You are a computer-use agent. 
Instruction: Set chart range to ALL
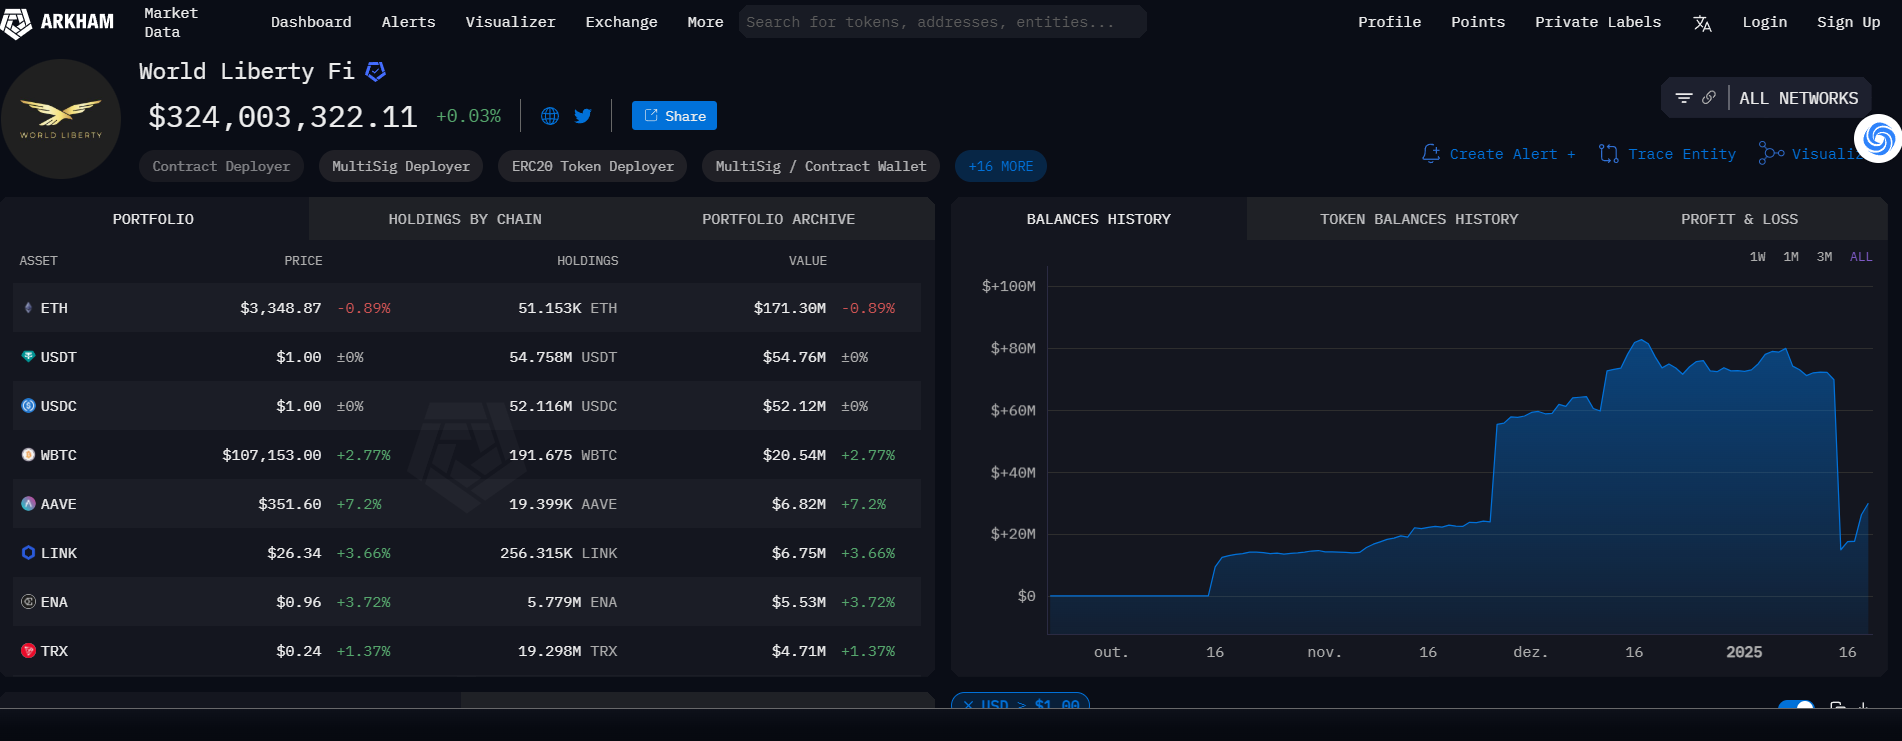coord(1861,257)
